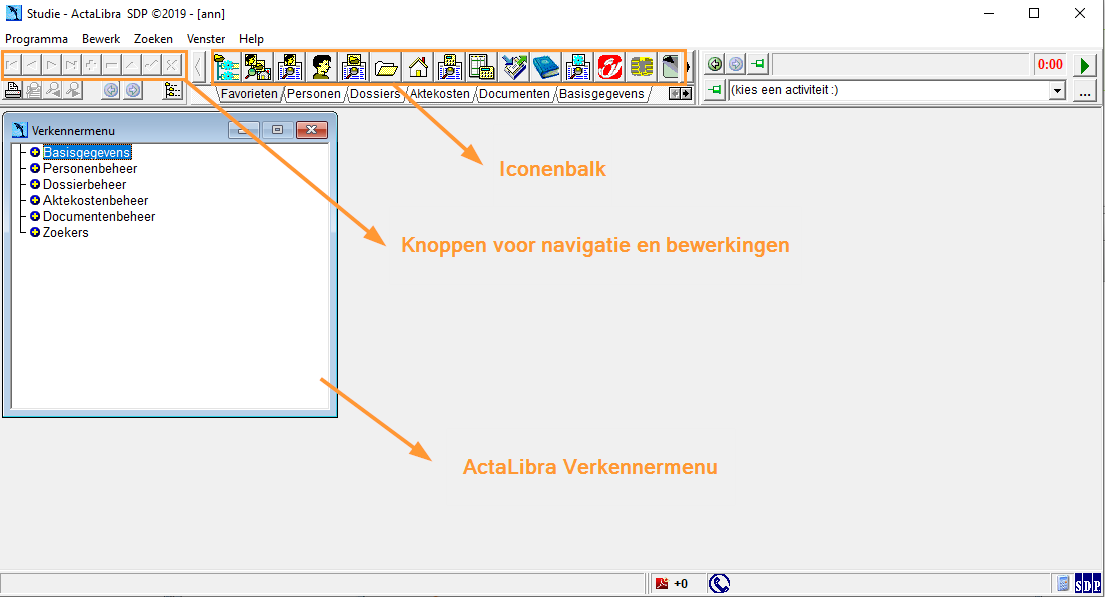Click green pin beside activity dropdown
This screenshot has width=1105, height=597.
715,90
